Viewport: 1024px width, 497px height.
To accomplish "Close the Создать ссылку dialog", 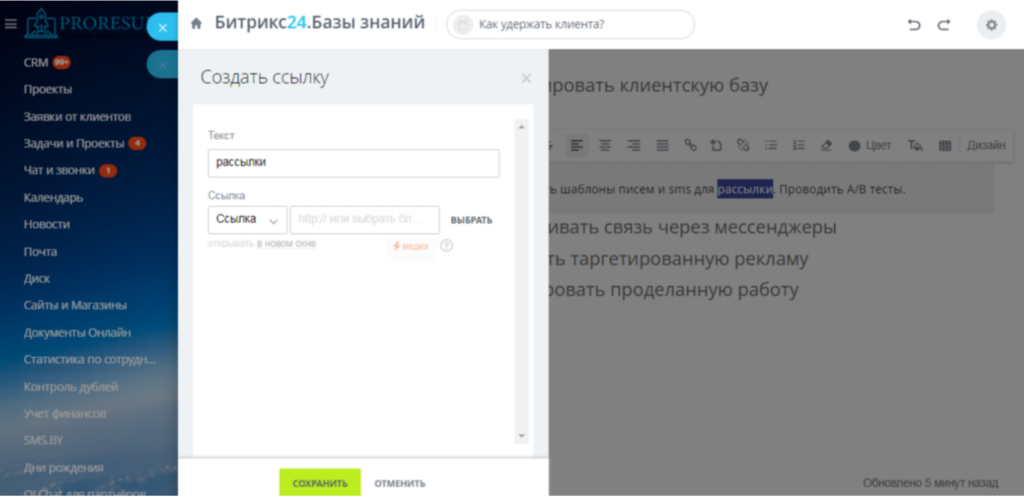I will [526, 78].
